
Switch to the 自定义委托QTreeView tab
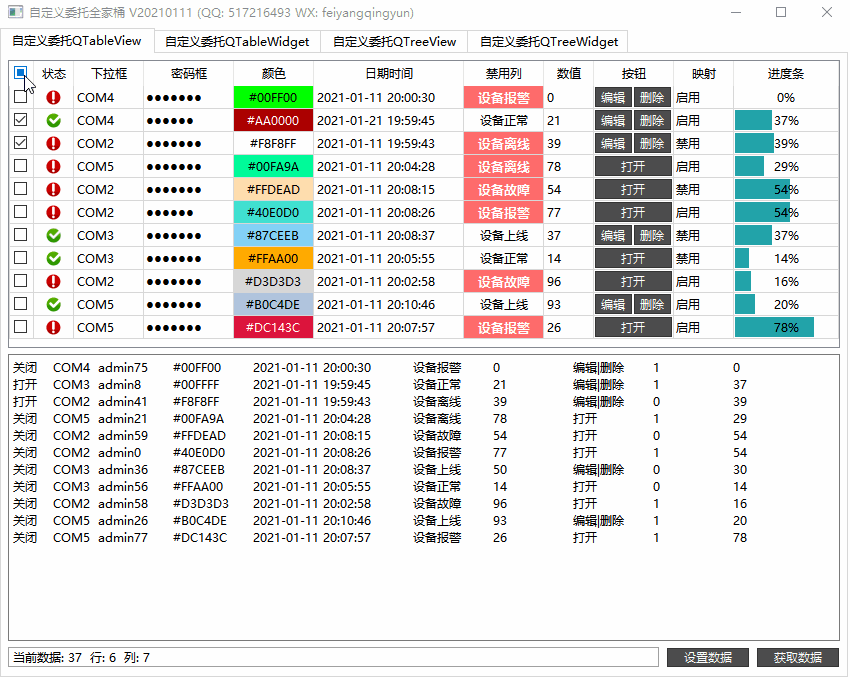pos(394,42)
